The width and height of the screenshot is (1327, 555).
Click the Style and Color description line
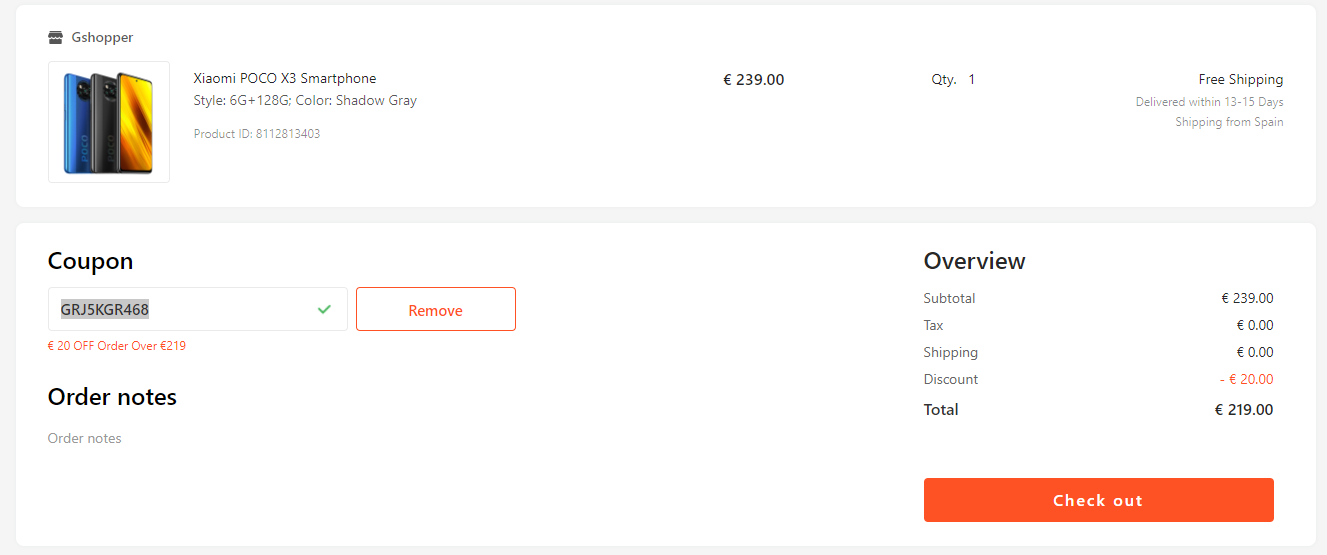(305, 101)
